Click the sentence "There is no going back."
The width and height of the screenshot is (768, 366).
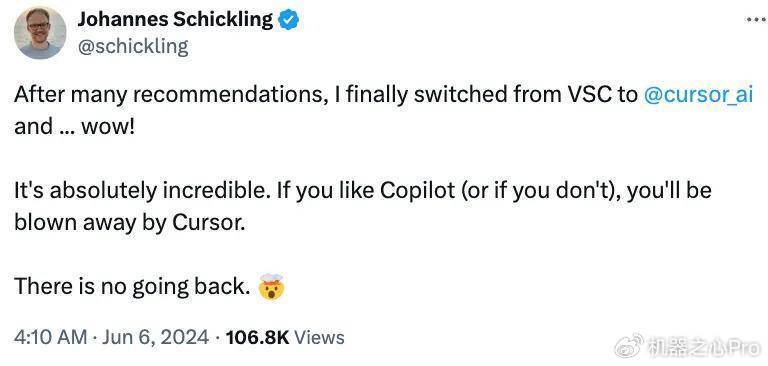click(132, 287)
